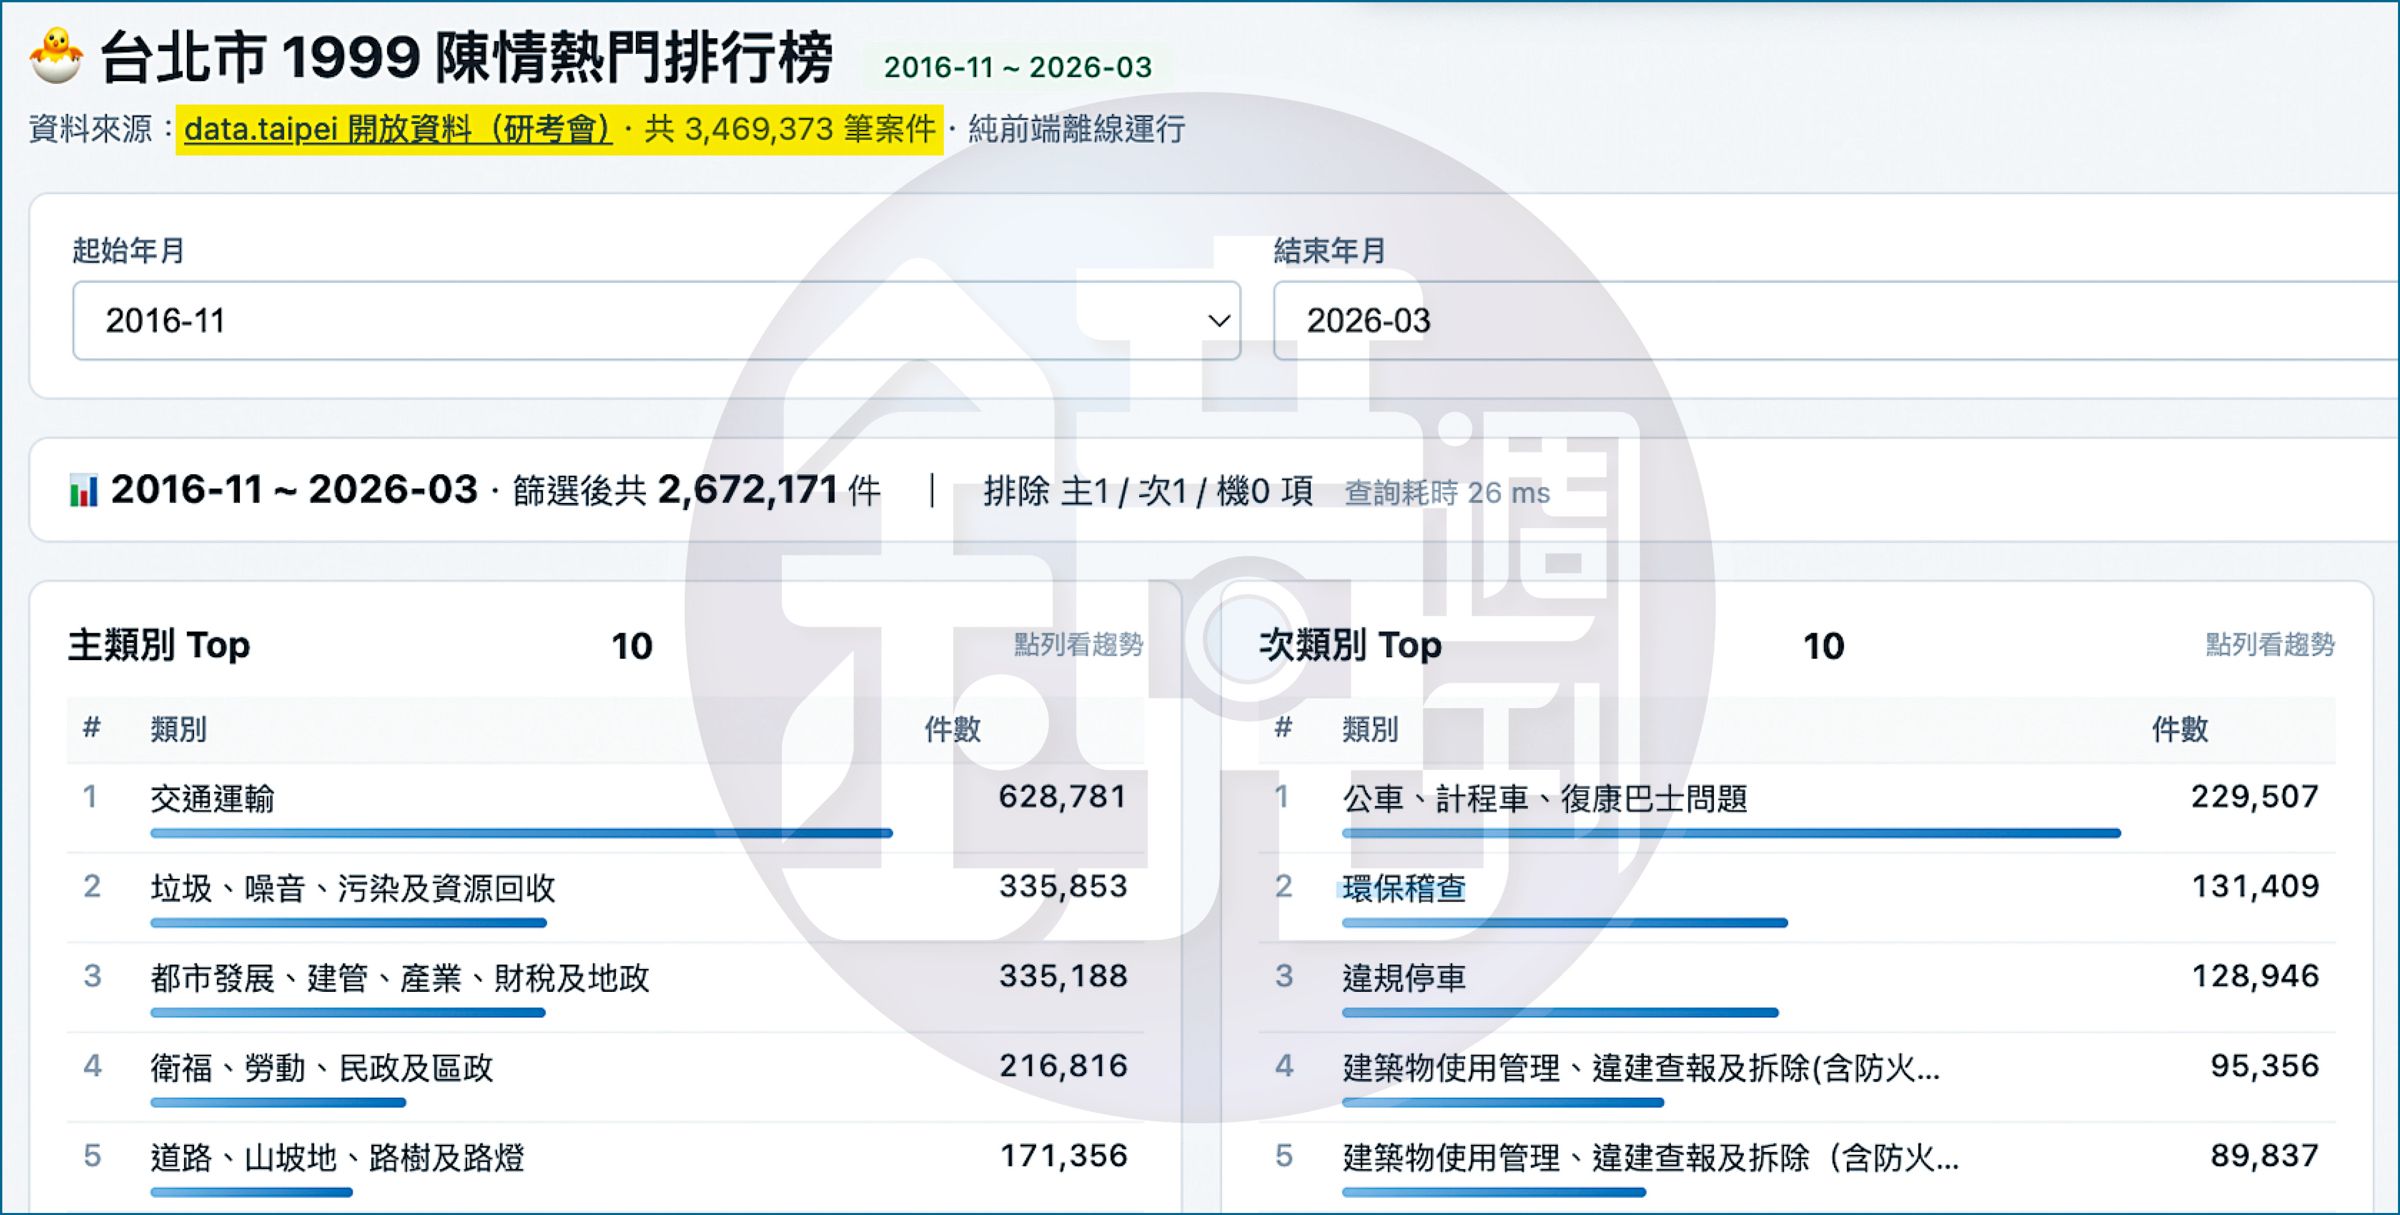Click the bar chart icon before 2016-11
2400x1215 pixels.
84,491
